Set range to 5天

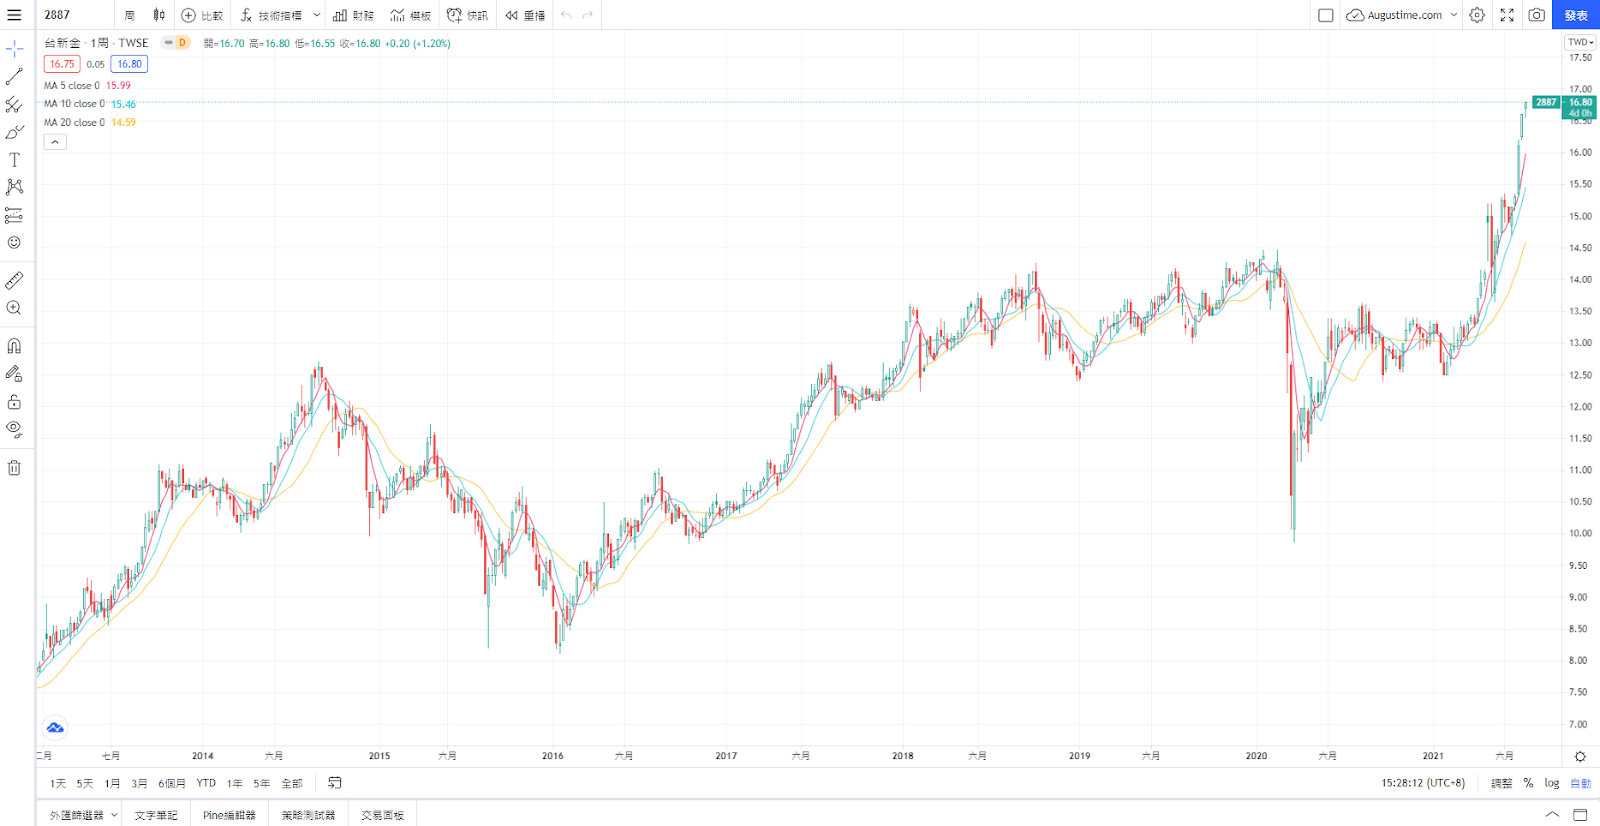point(85,783)
